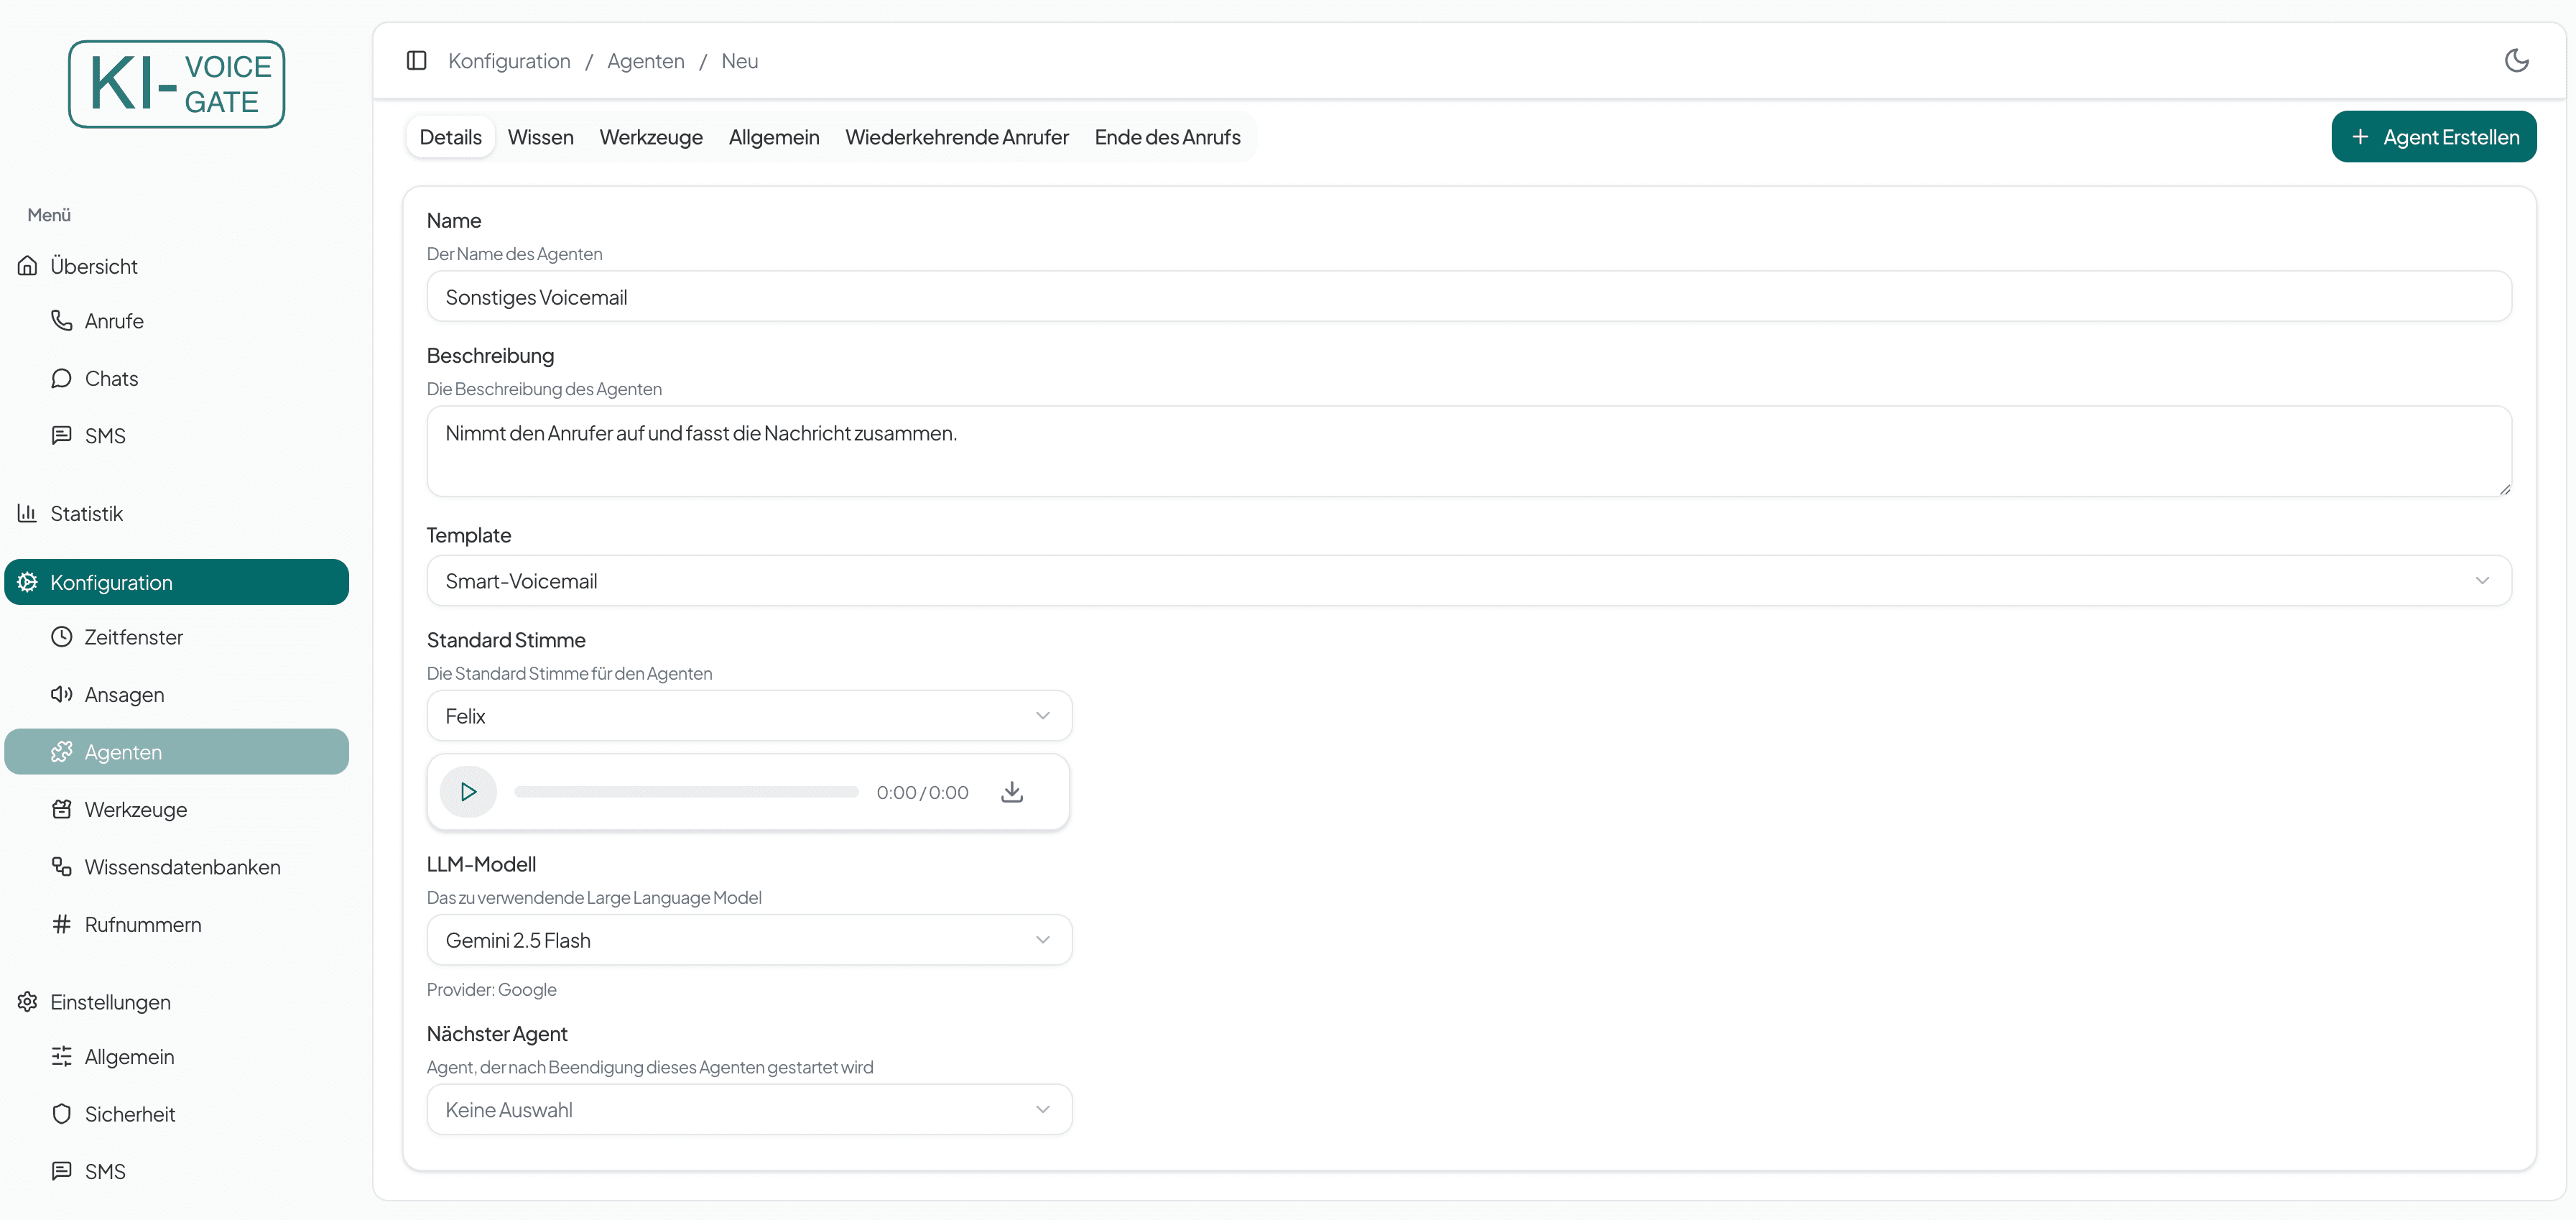
Task: Select the Chats menu icon
Action: click(x=62, y=378)
